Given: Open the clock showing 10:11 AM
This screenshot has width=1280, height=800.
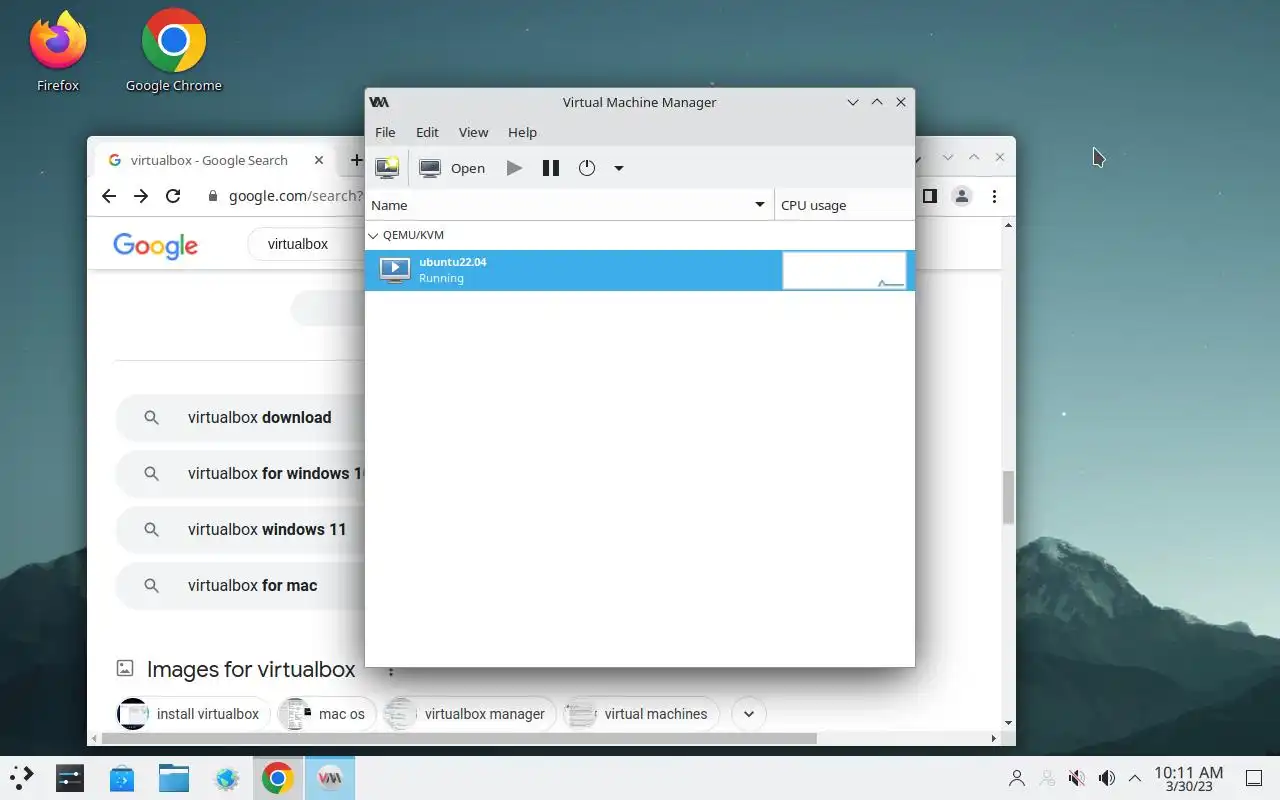Looking at the screenshot, I should pyautogui.click(x=1188, y=778).
